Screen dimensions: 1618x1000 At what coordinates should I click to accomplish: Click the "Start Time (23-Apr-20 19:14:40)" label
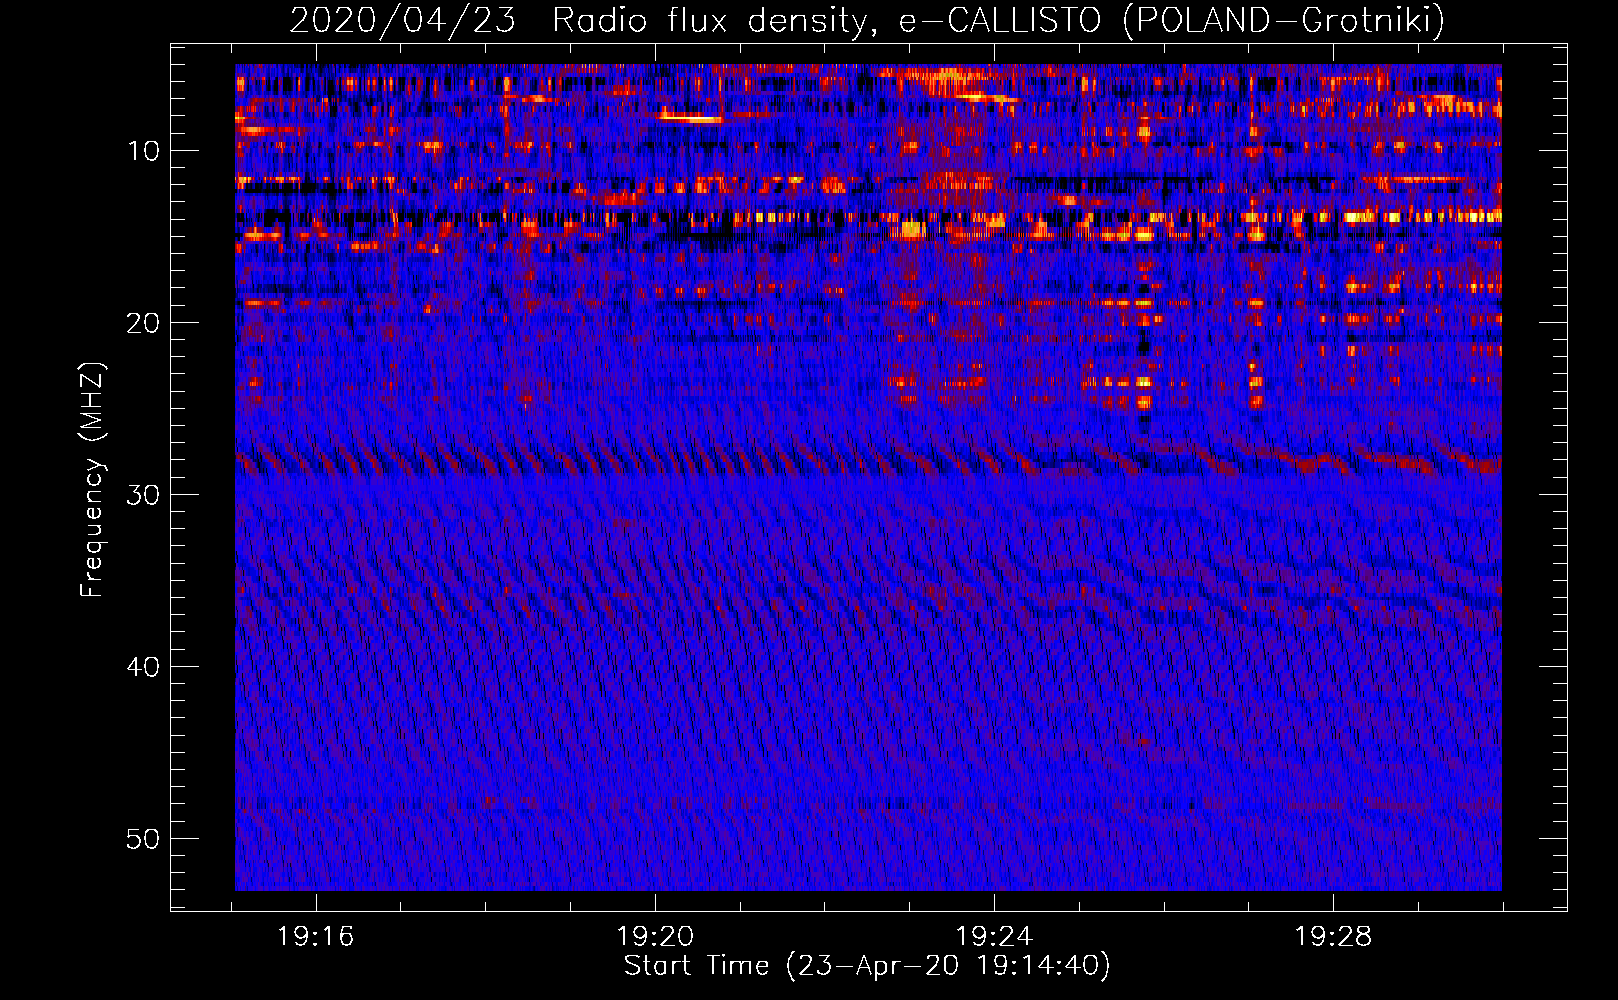(867, 966)
